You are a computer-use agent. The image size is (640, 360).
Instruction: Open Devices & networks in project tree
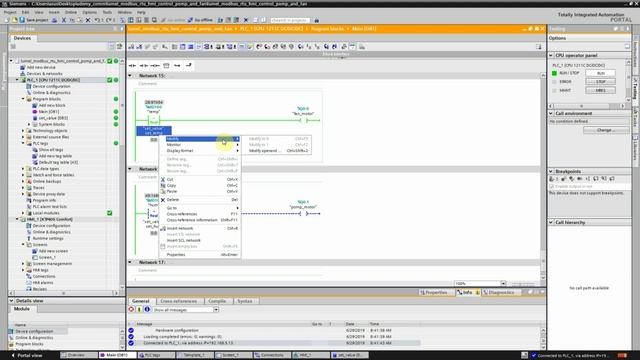[44, 74]
